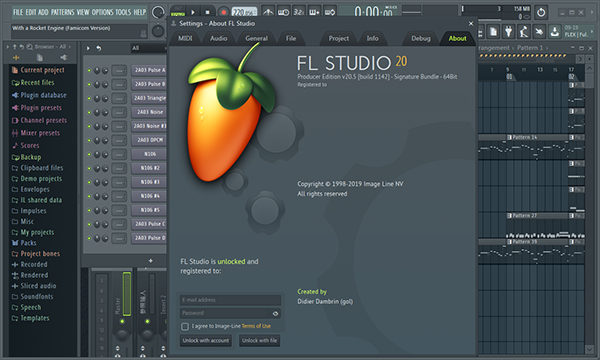Click the browser reread undo arrow
This screenshot has width=600, height=360.
[22, 47]
